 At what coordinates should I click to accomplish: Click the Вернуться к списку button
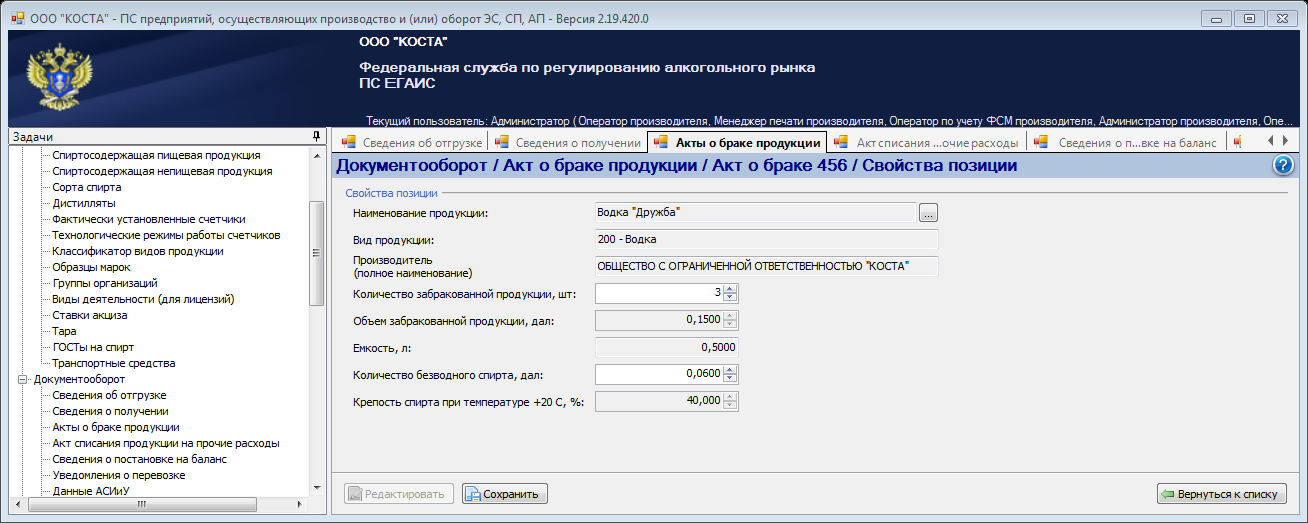(1222, 494)
